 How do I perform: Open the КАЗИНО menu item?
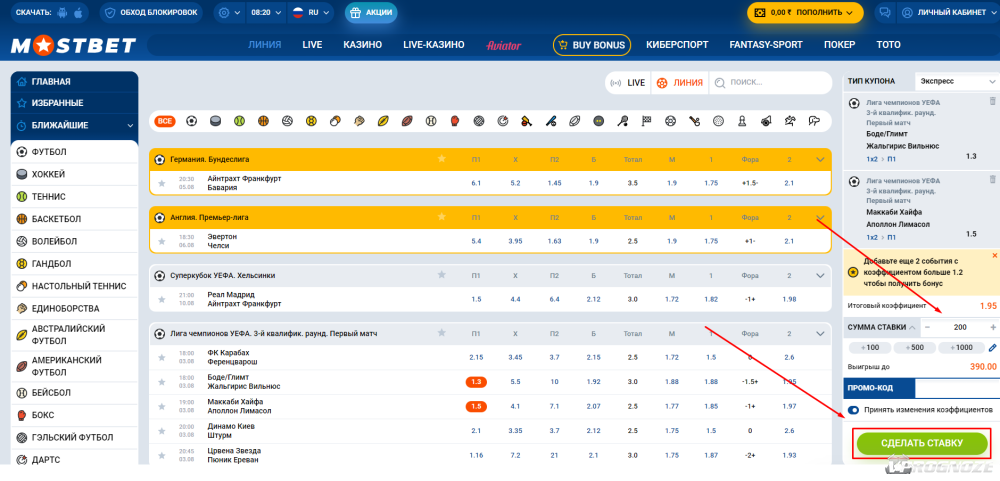click(x=362, y=45)
